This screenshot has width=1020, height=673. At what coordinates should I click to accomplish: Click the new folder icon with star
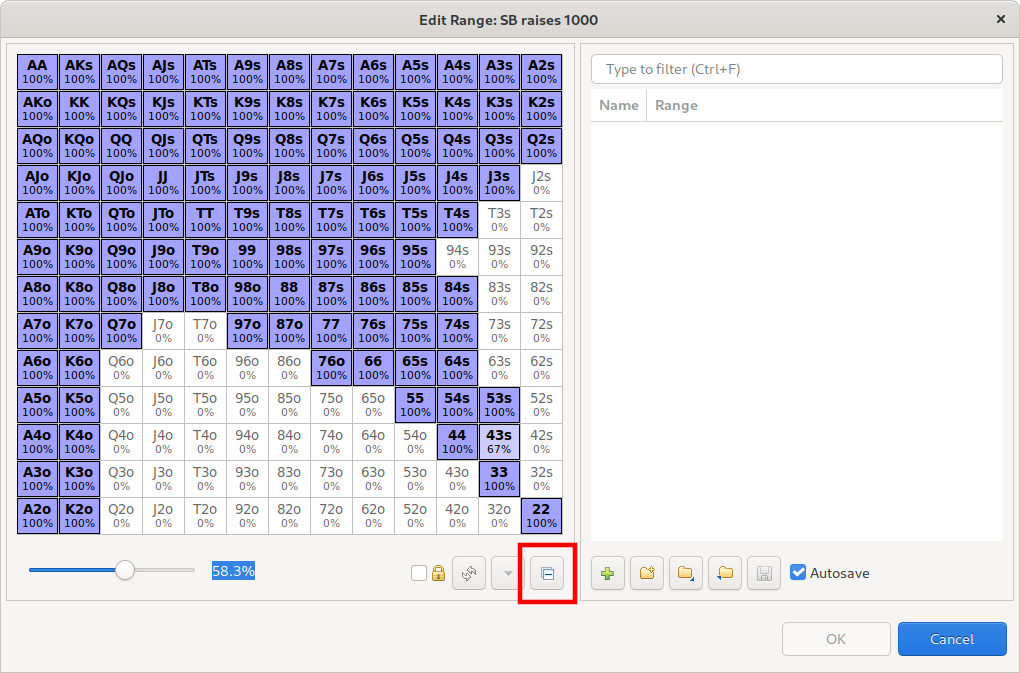coord(647,573)
